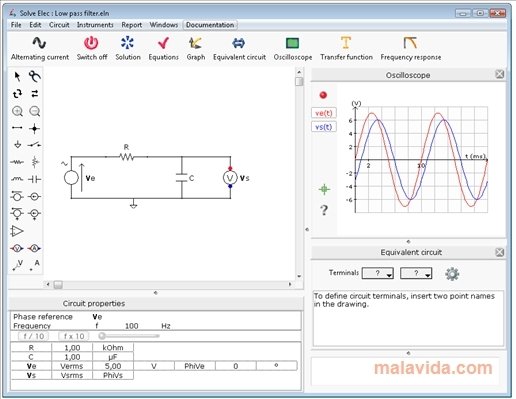The height and width of the screenshot is (399, 516).
Task: Show the Equations
Action: [x=163, y=49]
